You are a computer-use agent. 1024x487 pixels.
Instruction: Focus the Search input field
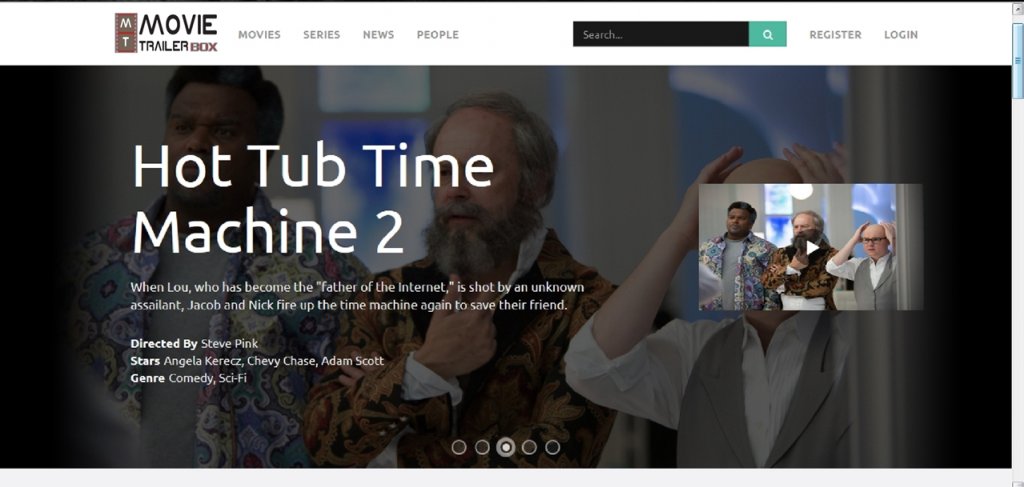(x=661, y=34)
